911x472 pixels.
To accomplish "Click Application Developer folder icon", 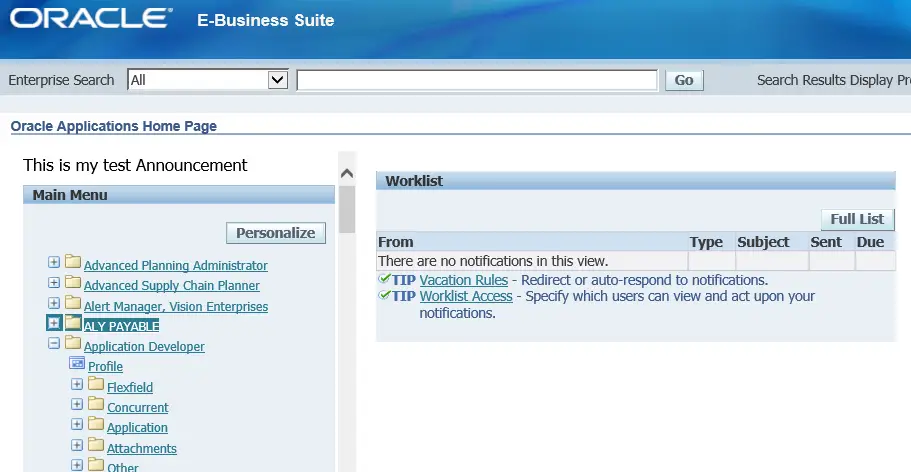I will [73, 343].
